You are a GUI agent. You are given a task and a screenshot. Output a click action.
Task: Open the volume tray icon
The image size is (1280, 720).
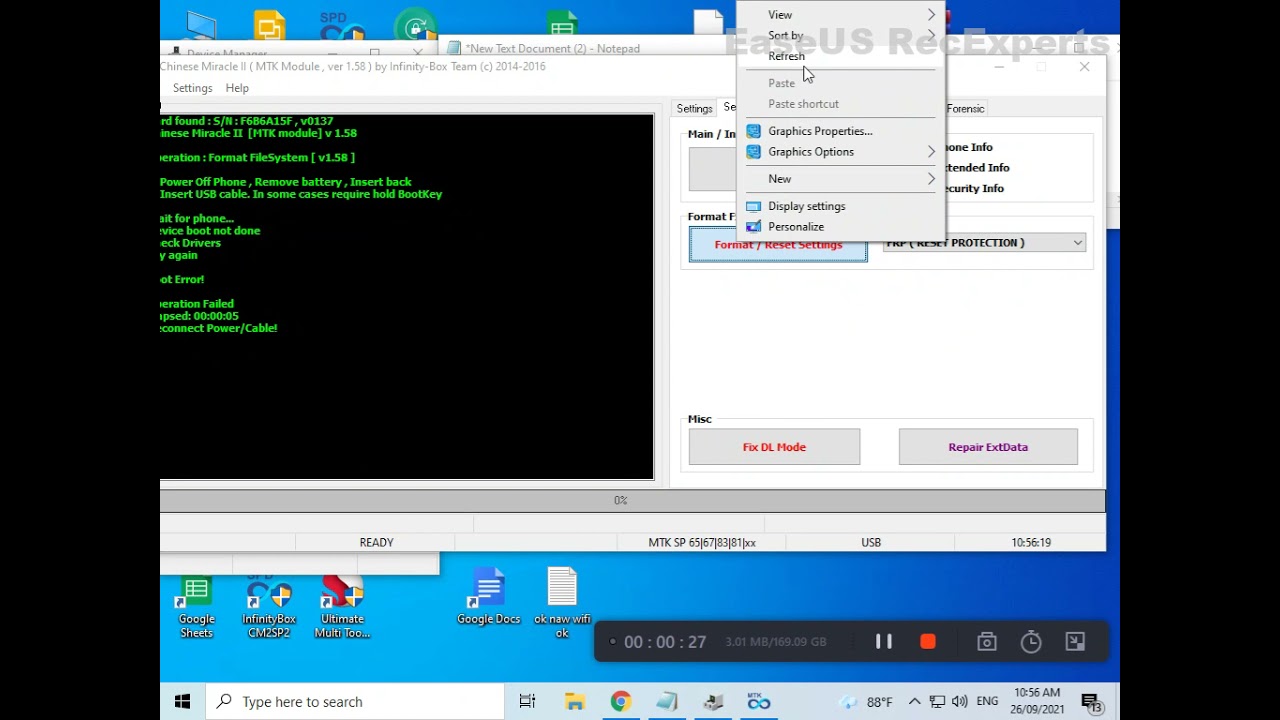[x=959, y=702]
